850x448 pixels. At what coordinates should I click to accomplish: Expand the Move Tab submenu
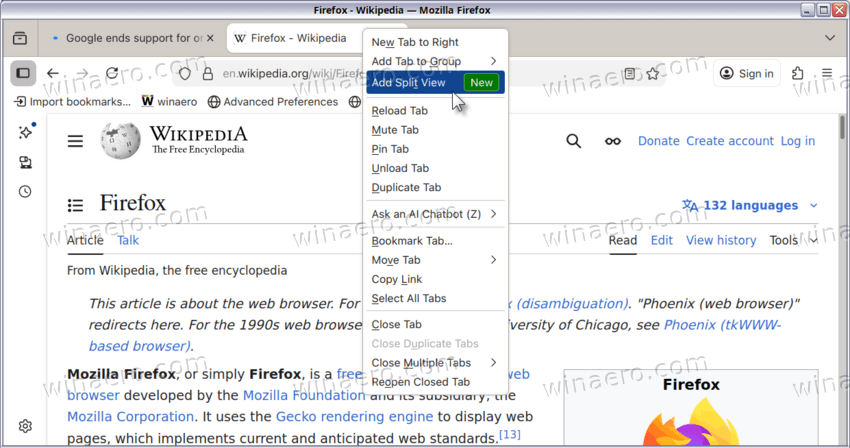[435, 260]
